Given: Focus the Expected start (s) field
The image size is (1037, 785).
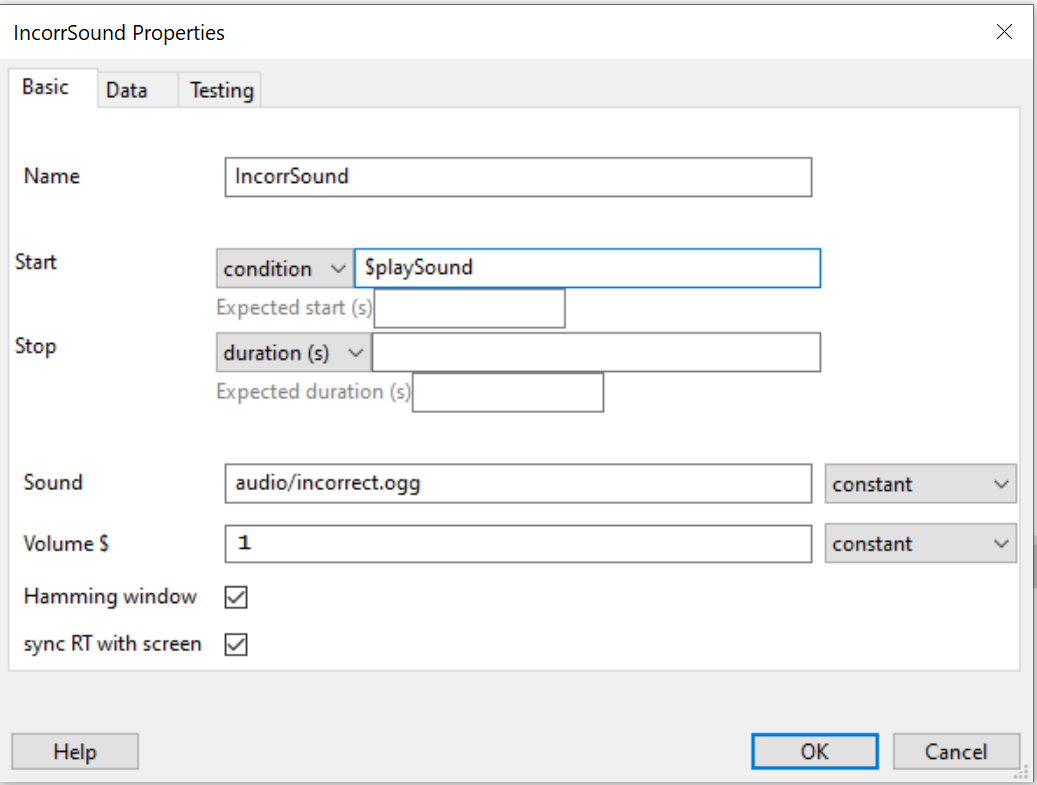Looking at the screenshot, I should click(x=469, y=309).
